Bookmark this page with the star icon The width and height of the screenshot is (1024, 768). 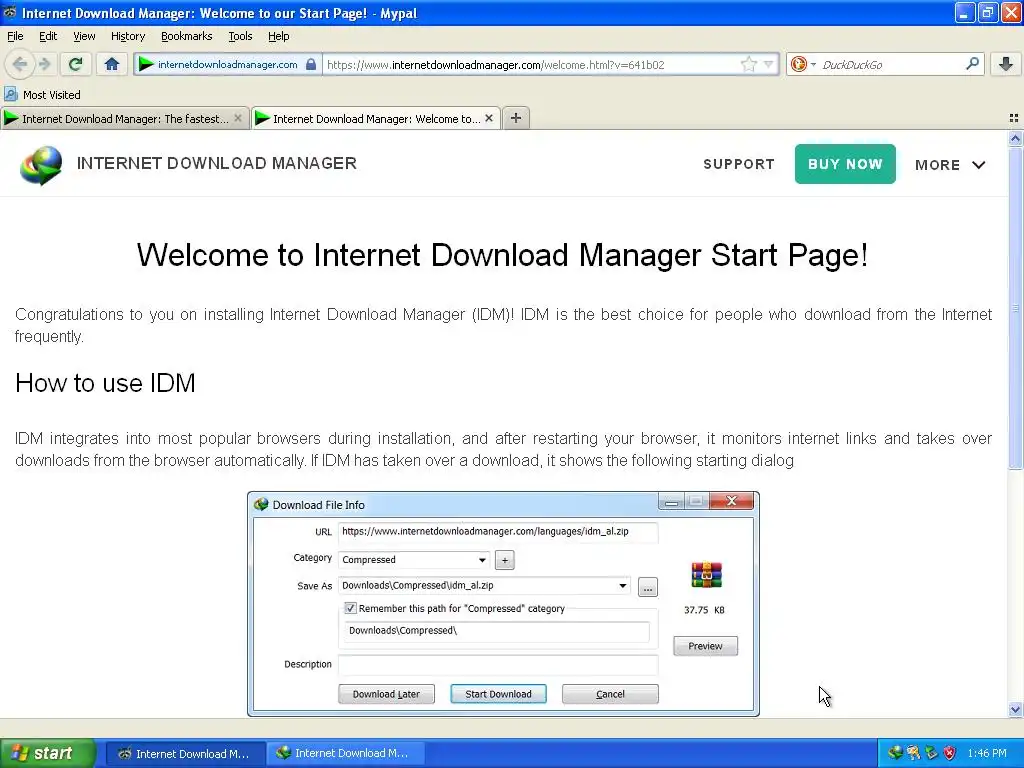(748, 64)
